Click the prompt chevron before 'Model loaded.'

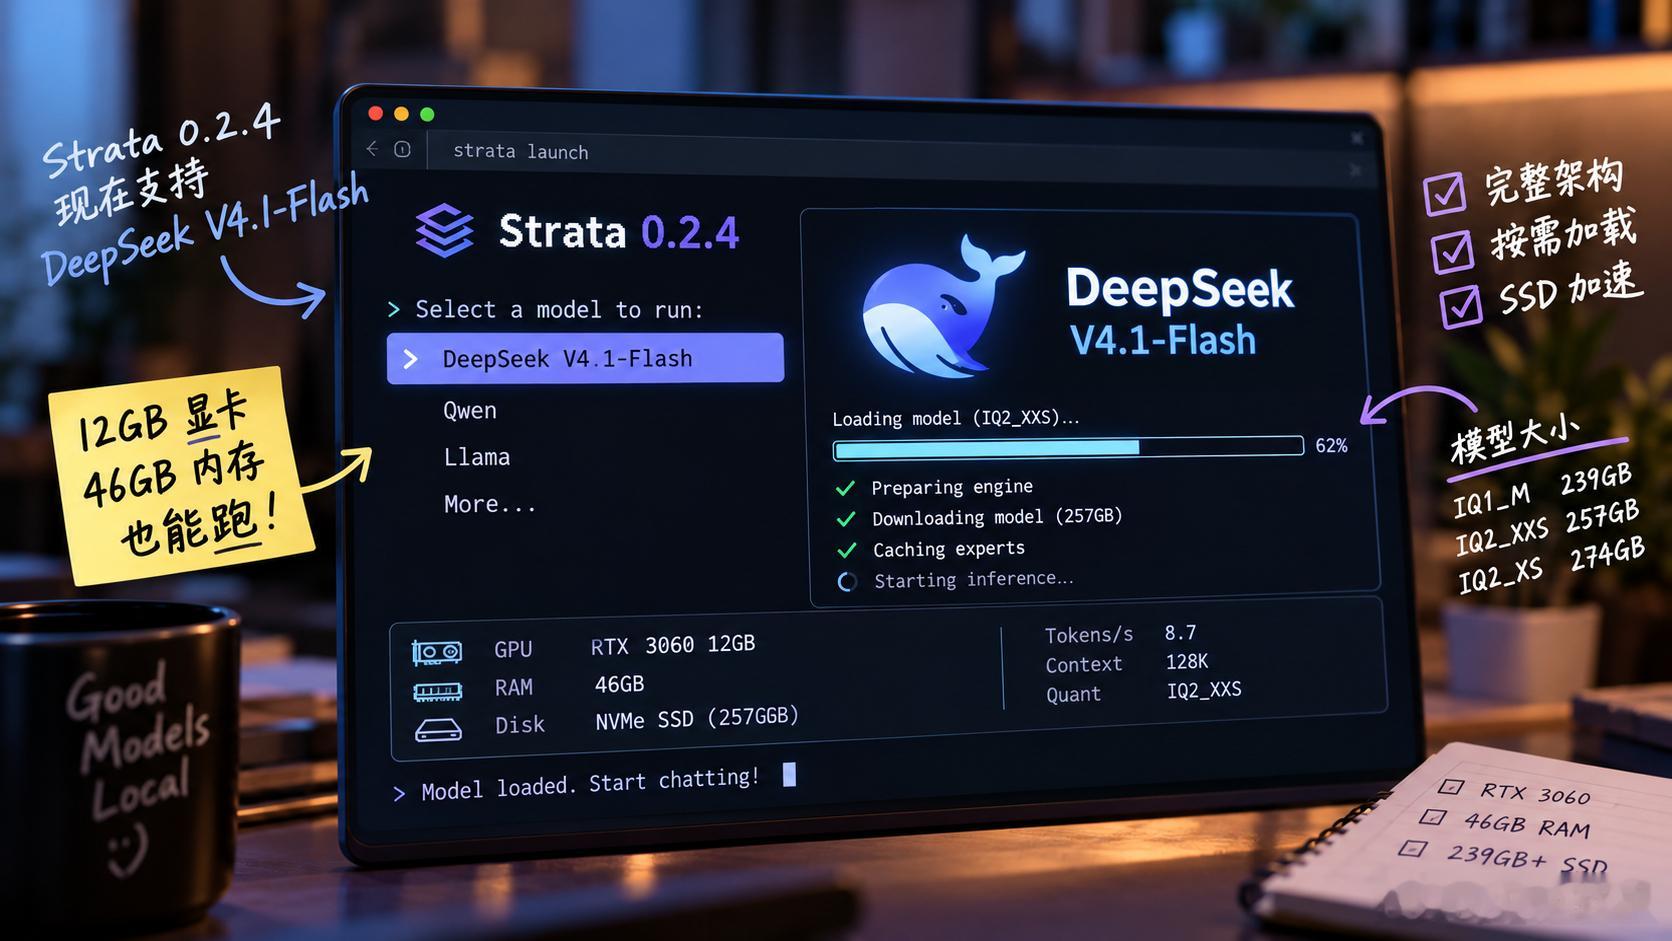click(400, 793)
